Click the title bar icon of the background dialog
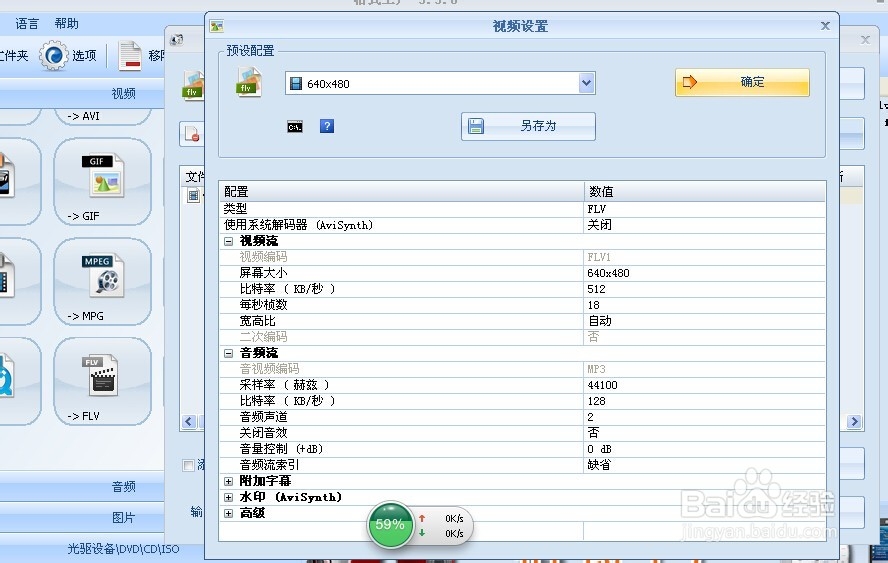Screen dimensions: 888x563 point(177,40)
